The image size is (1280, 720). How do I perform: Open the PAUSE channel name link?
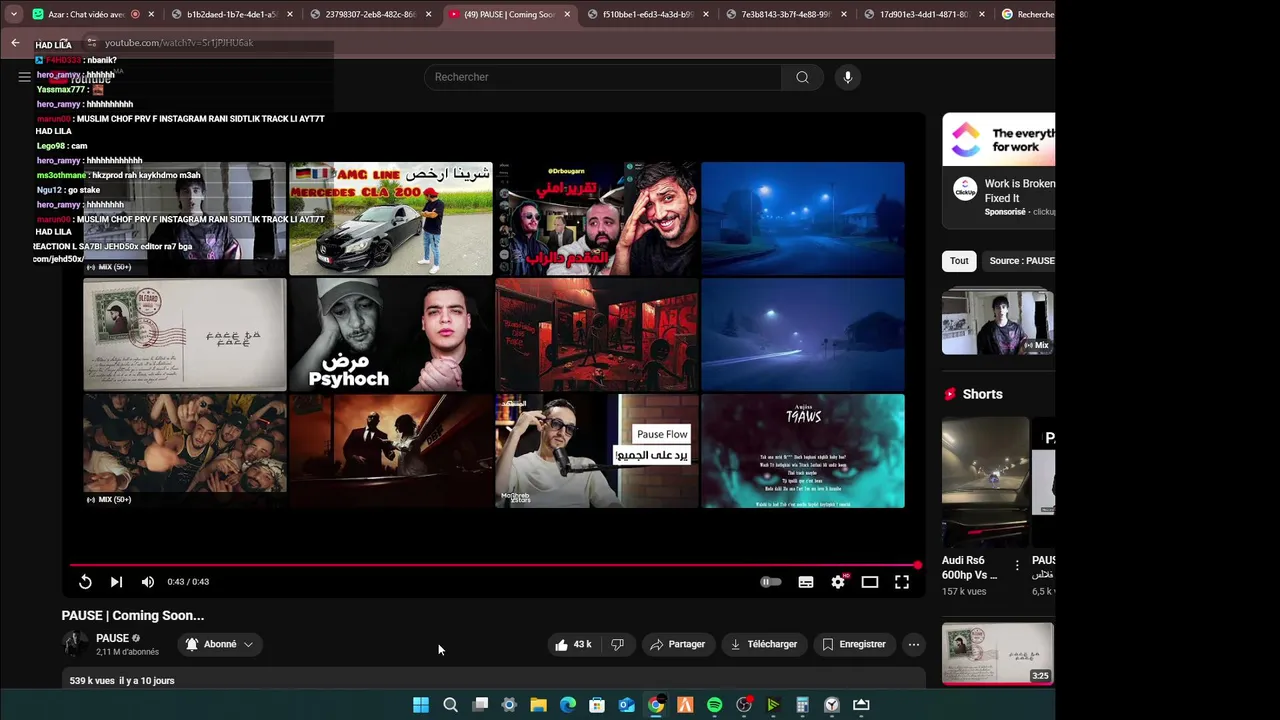pos(112,638)
